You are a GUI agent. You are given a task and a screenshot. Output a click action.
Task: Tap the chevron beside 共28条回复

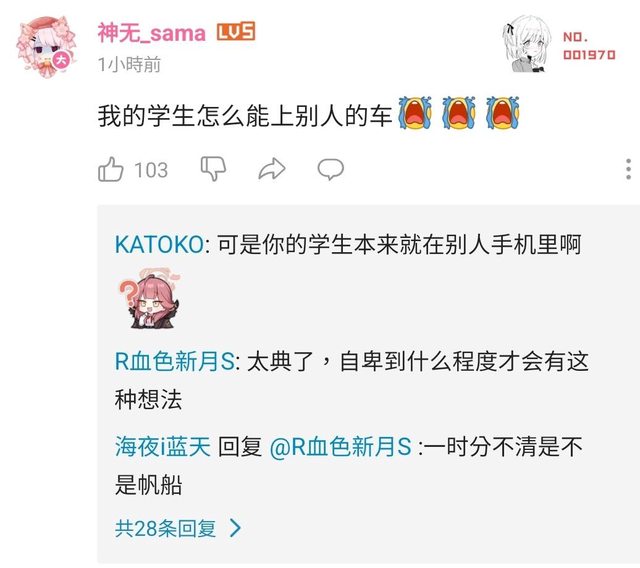[236, 528]
